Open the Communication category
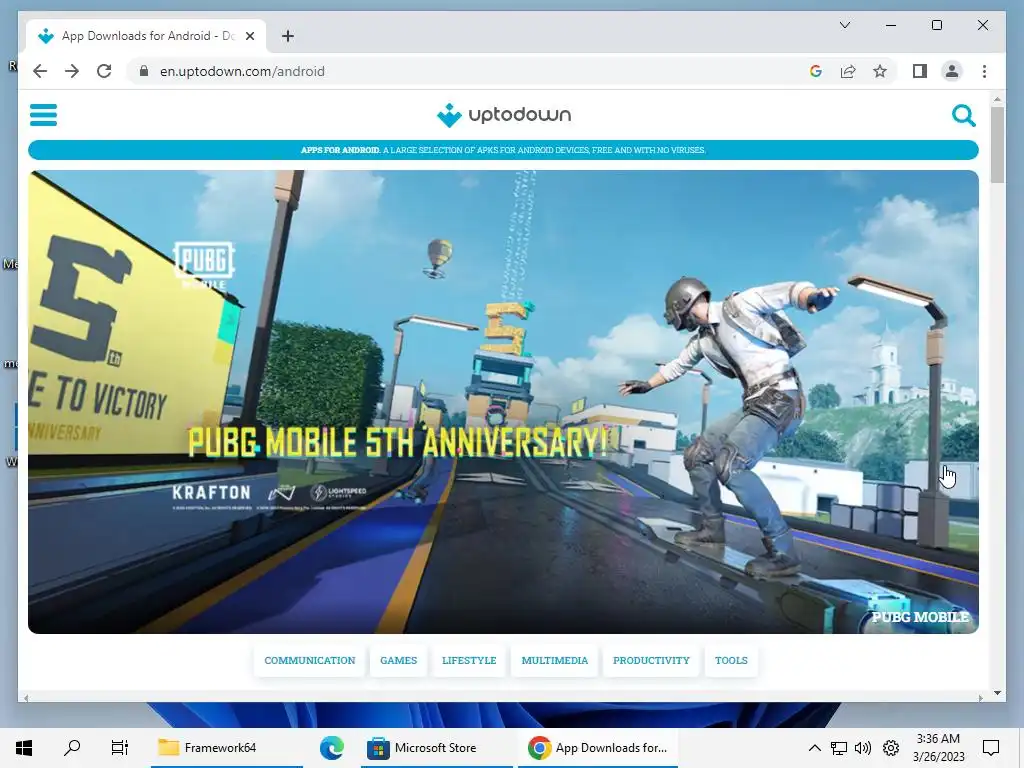This screenshot has width=1024, height=768. pyautogui.click(x=310, y=660)
